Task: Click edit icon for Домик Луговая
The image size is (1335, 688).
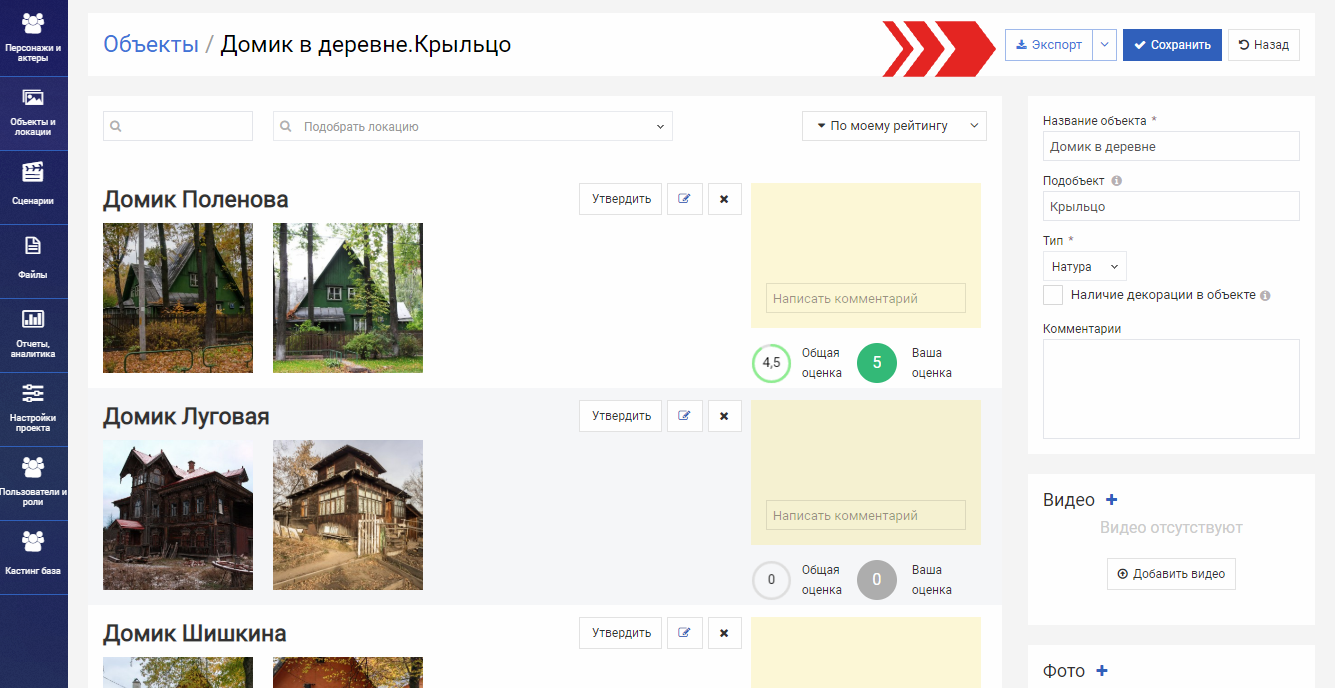Action: point(685,416)
